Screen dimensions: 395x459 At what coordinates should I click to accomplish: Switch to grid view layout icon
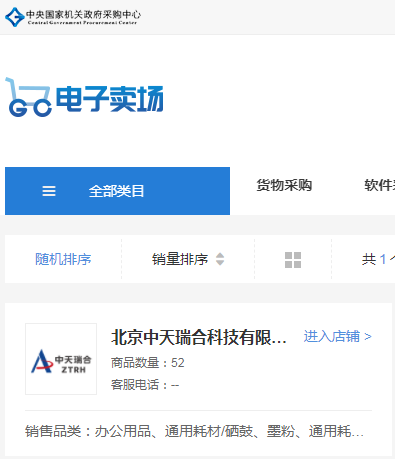293,260
